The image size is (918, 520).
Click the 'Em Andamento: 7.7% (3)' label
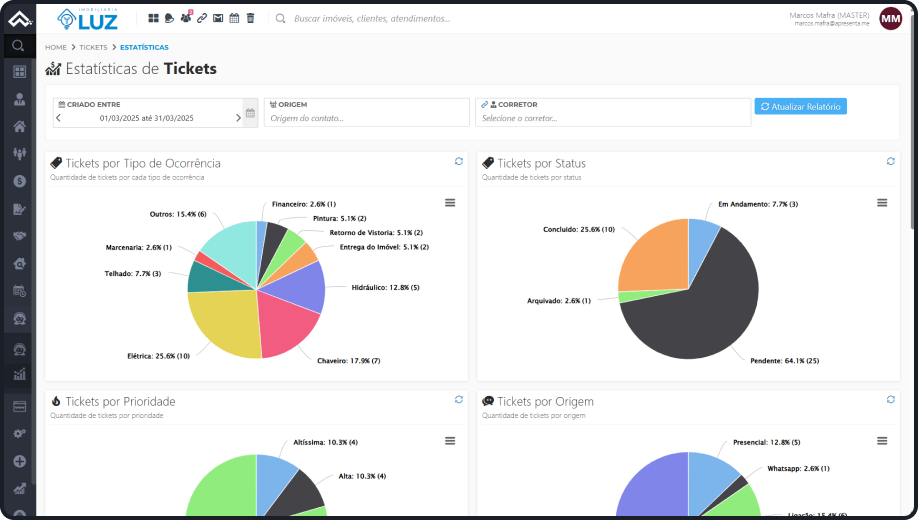758,204
